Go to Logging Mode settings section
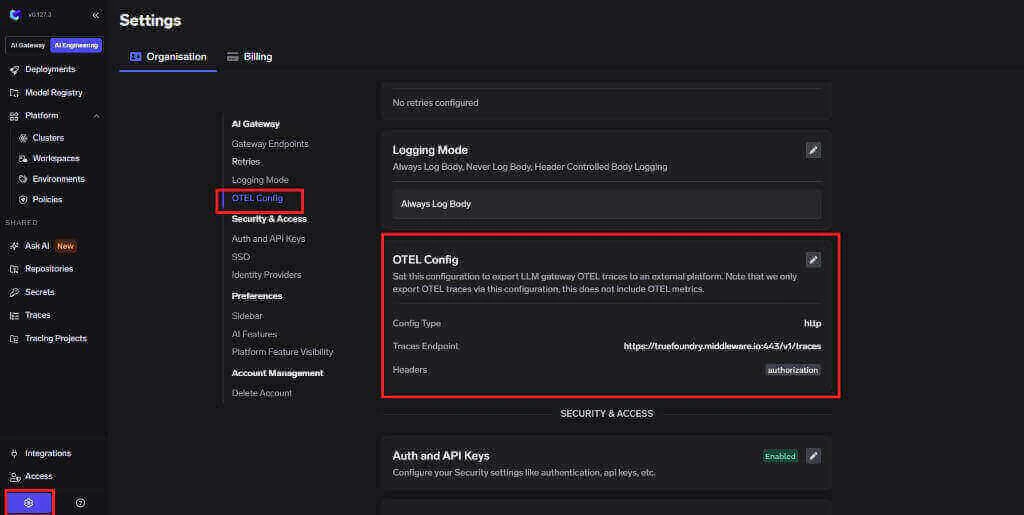The height and width of the screenshot is (515, 1024). [x=260, y=179]
